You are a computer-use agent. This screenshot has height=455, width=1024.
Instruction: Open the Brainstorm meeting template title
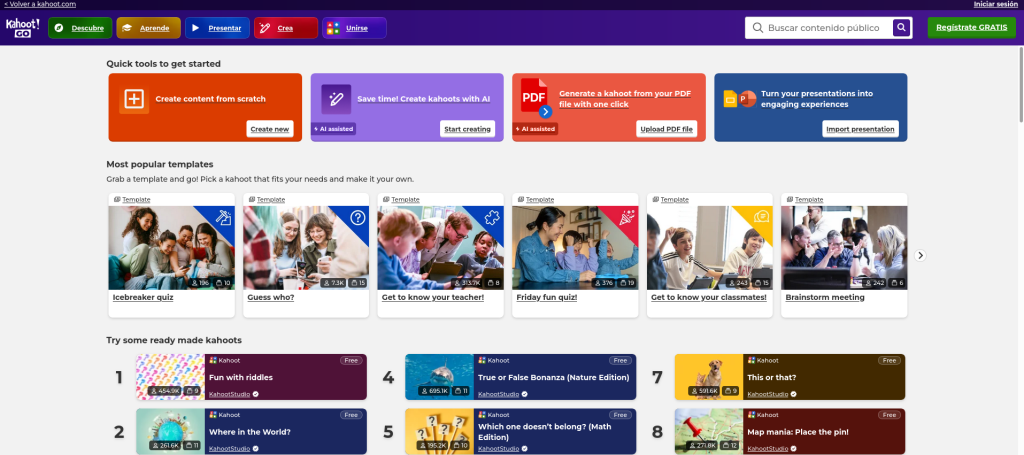point(825,297)
